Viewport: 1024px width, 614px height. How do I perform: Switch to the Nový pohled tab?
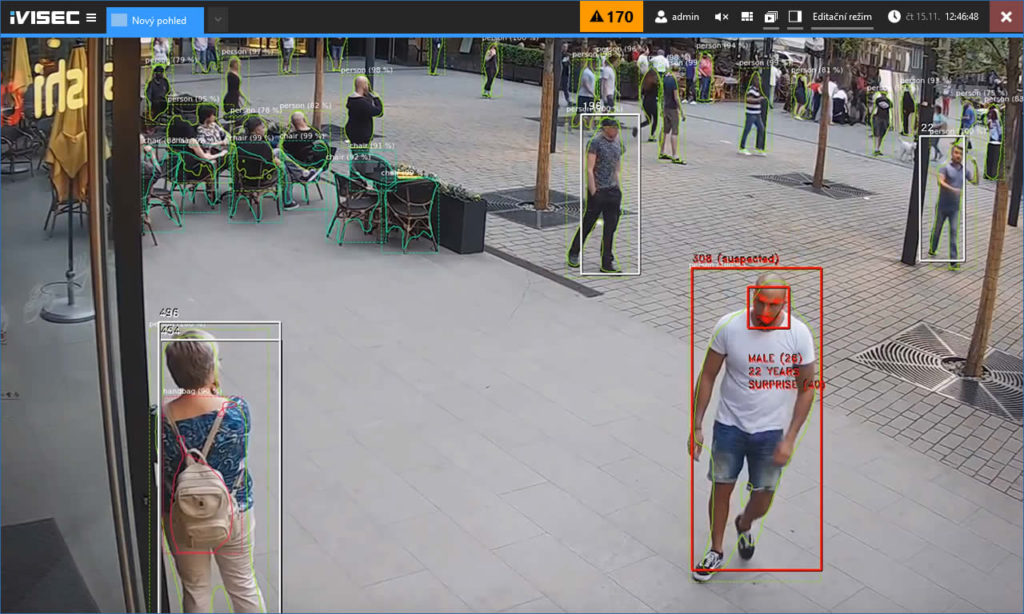pyautogui.click(x=155, y=20)
